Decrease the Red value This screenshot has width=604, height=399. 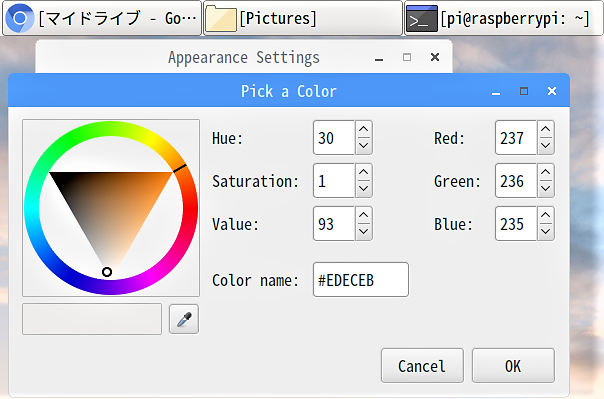pos(545,146)
